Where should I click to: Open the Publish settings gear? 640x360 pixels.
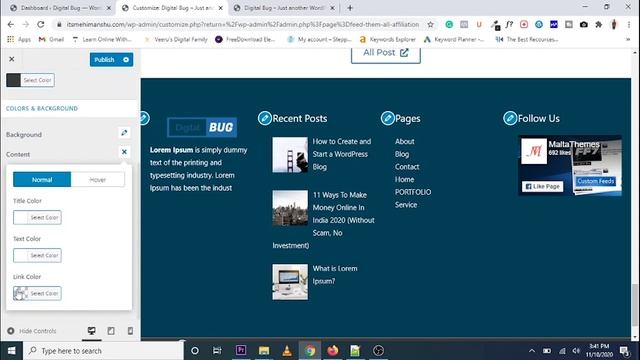(126, 60)
